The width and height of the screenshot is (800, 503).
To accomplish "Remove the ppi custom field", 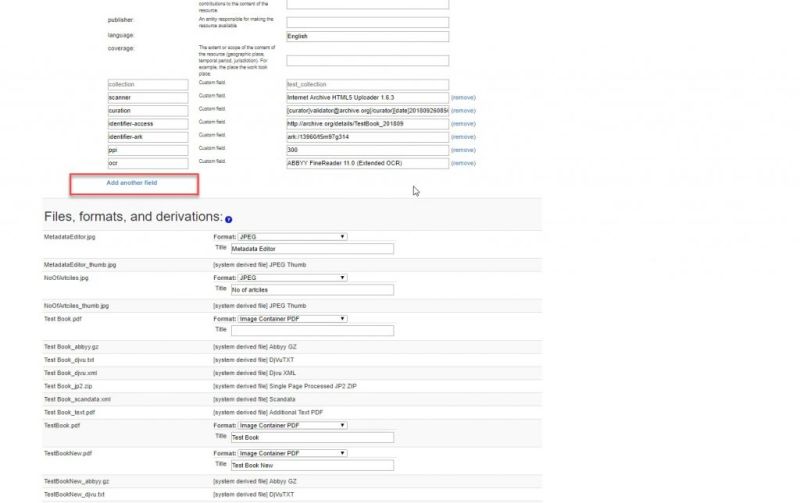I will (463, 150).
